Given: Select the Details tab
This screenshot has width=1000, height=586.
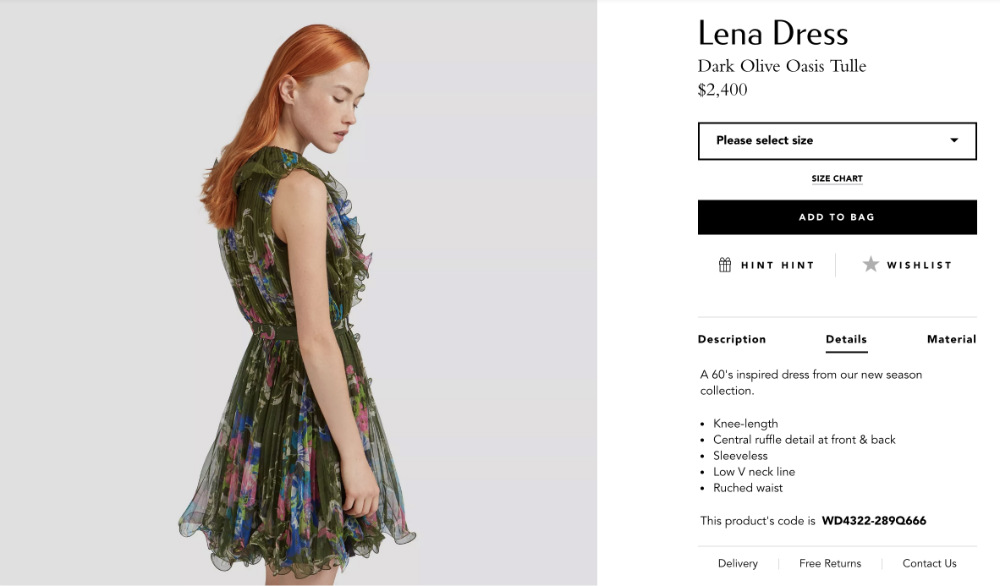Looking at the screenshot, I should 846,339.
